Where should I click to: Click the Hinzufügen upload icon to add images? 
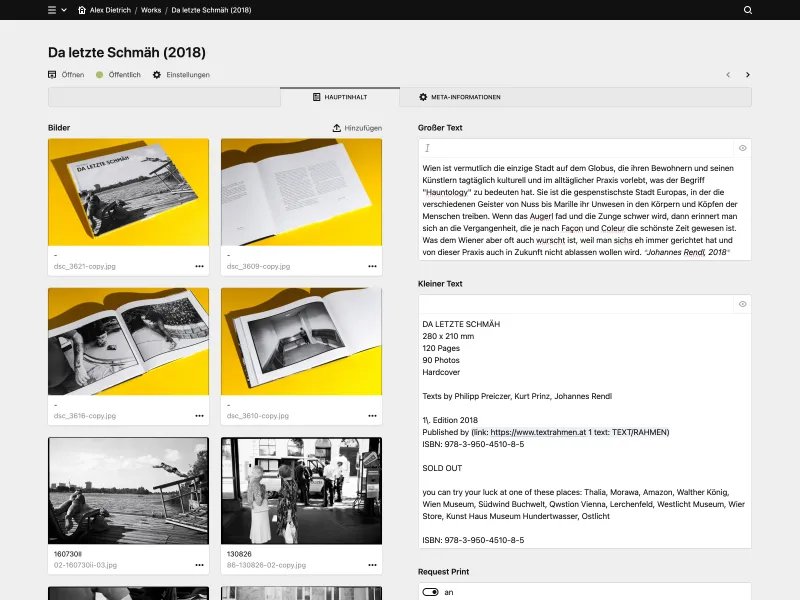[x=336, y=128]
